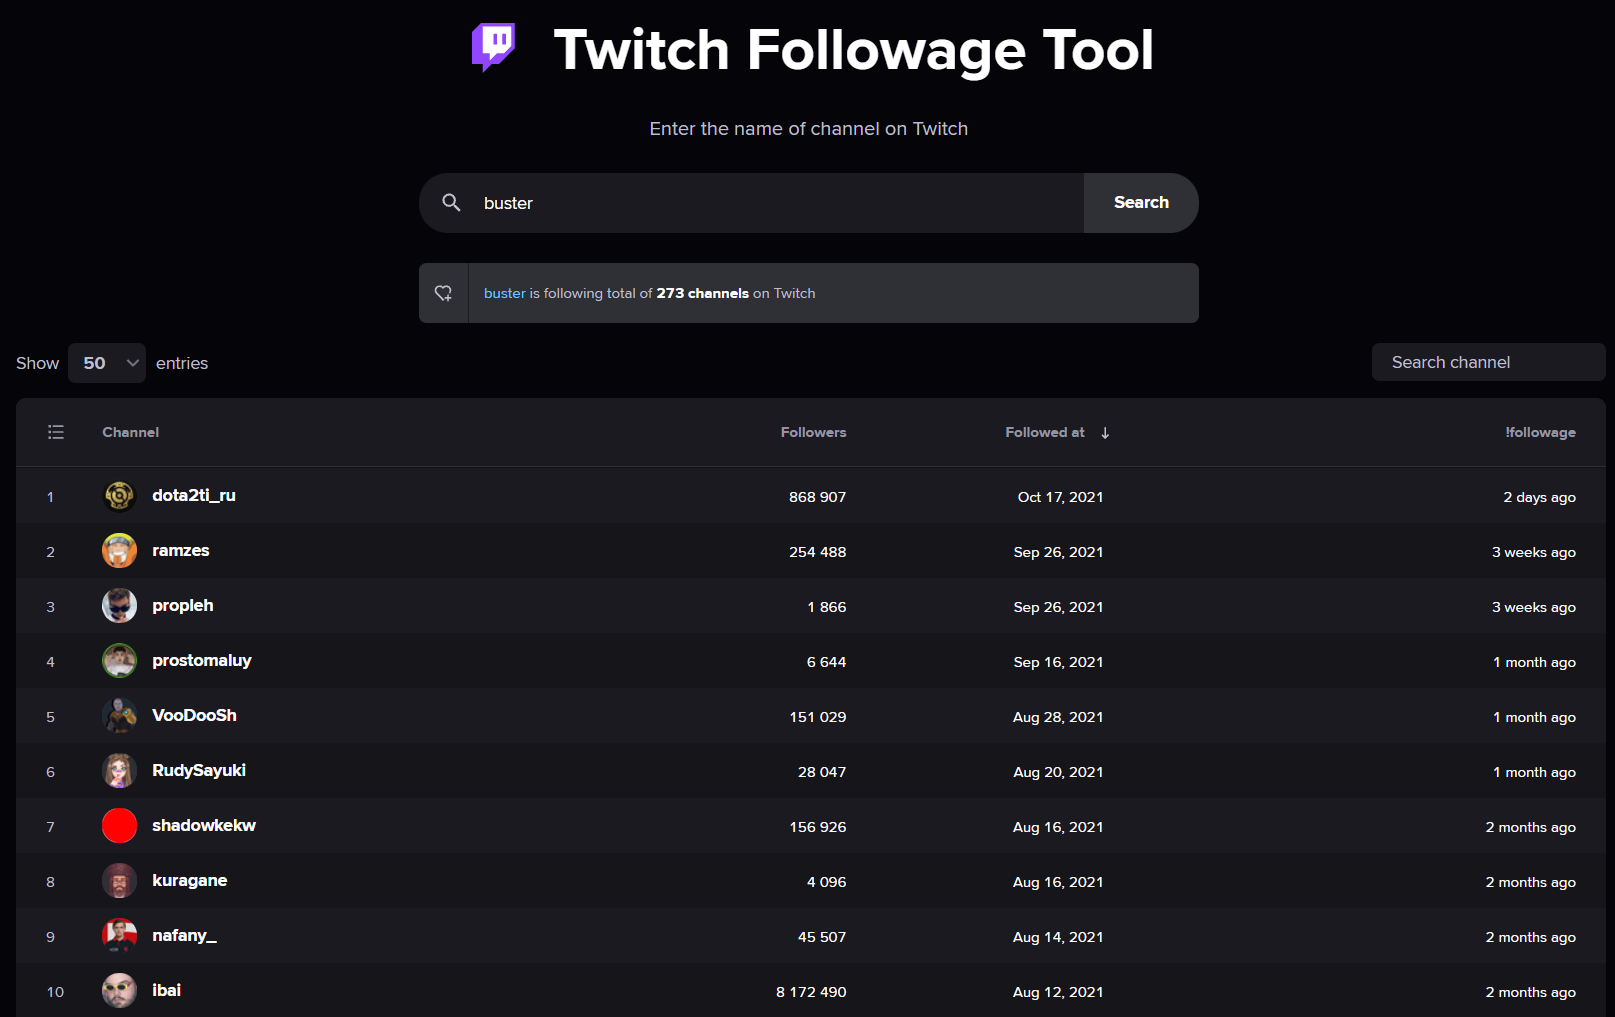Click the list icon in table header
This screenshot has width=1615, height=1017.
56,432
